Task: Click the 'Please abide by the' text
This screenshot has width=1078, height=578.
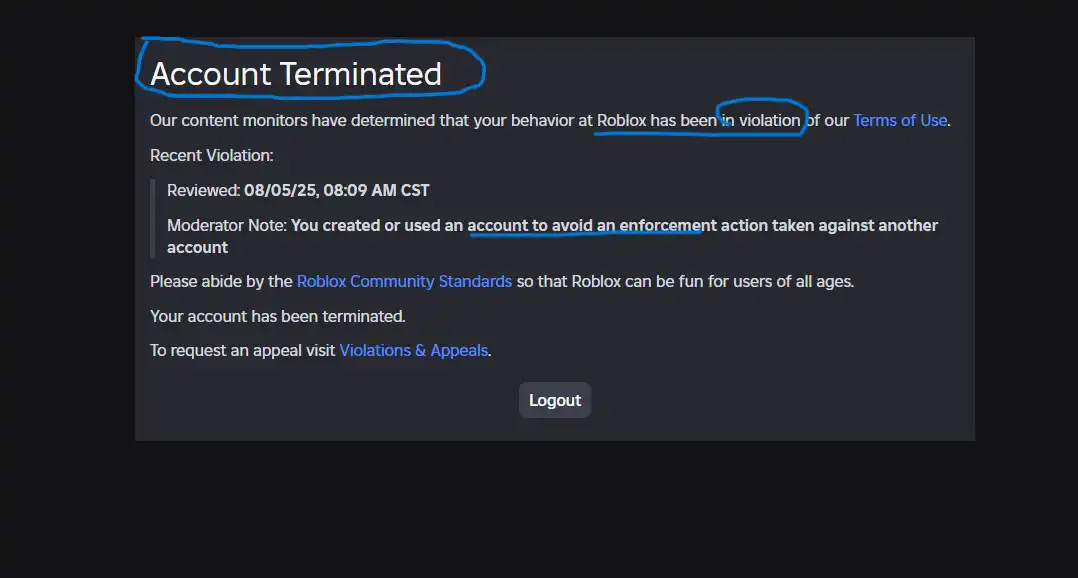Action: click(x=221, y=282)
